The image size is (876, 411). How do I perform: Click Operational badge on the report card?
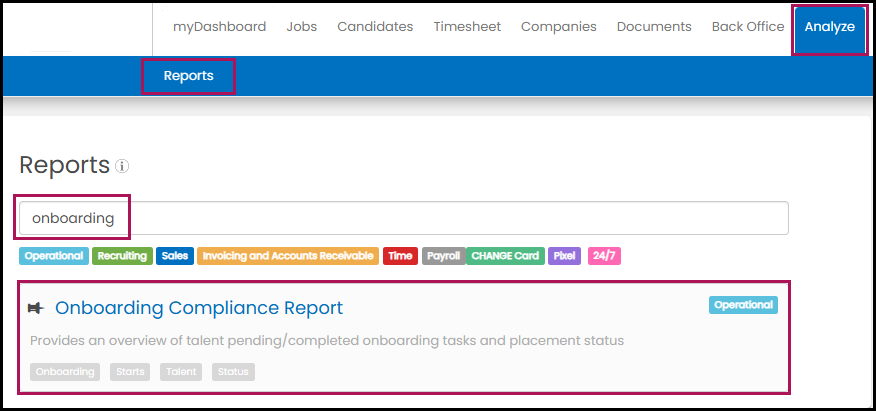pos(743,305)
